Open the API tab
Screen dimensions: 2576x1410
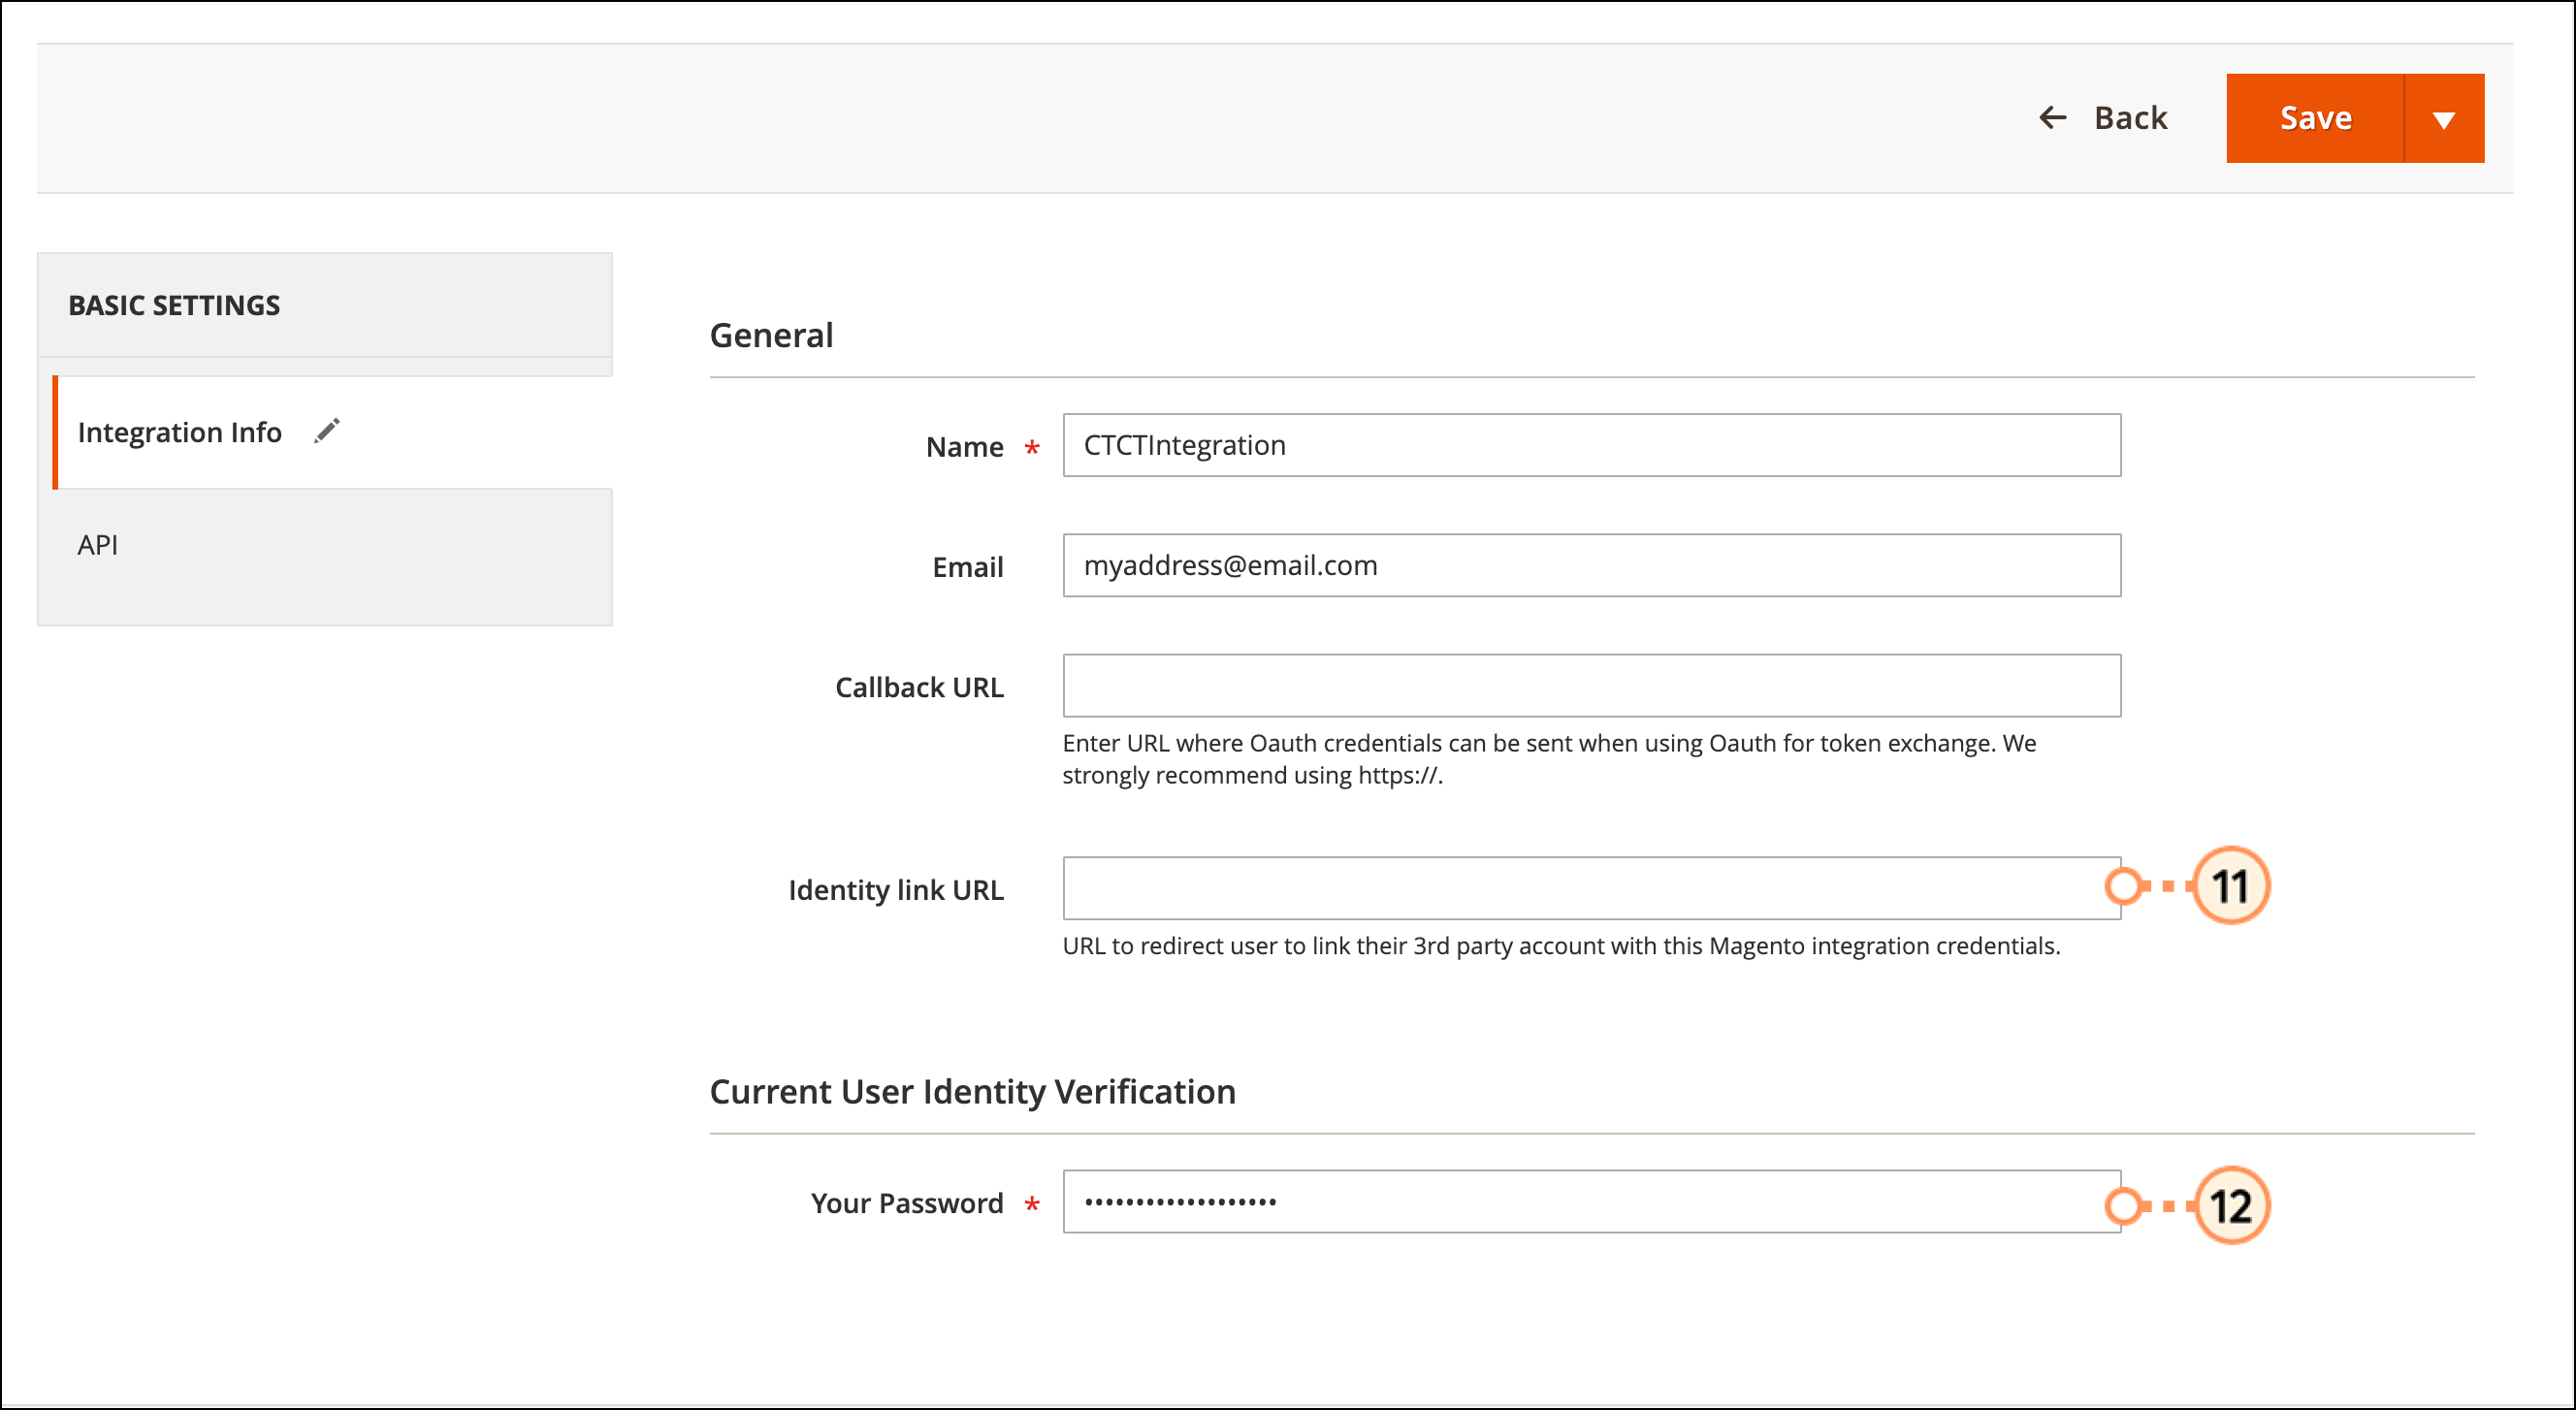pyautogui.click(x=325, y=545)
